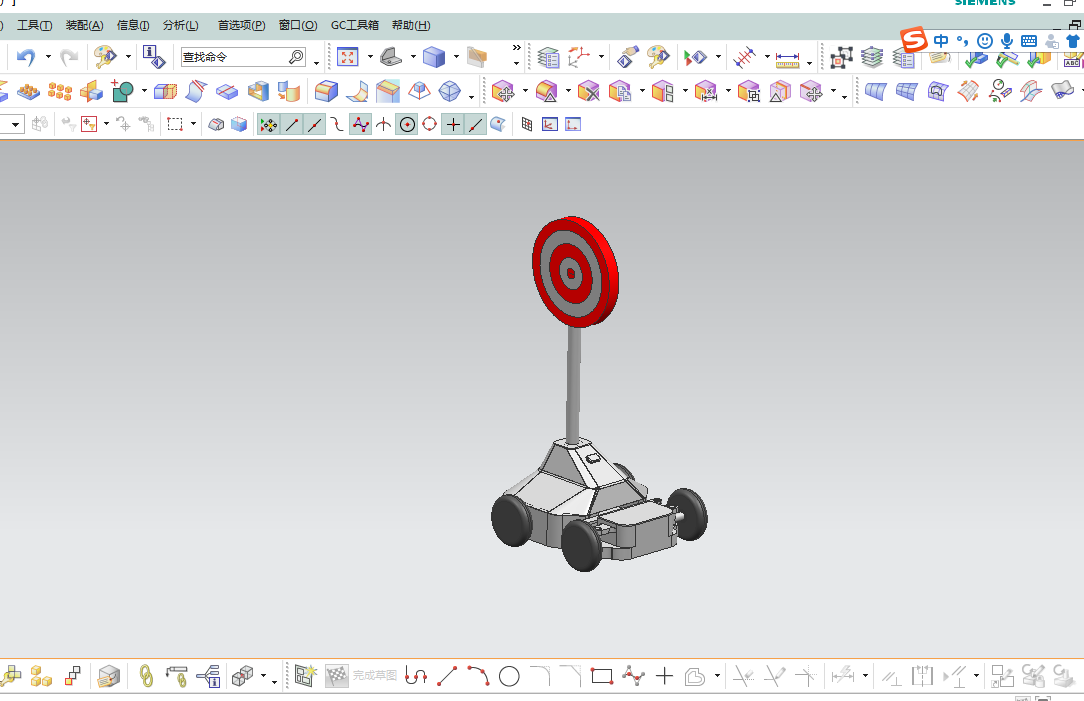The image size is (1084, 701).
Task: Click the Unite boolean shapes icon
Action: (x=123, y=91)
